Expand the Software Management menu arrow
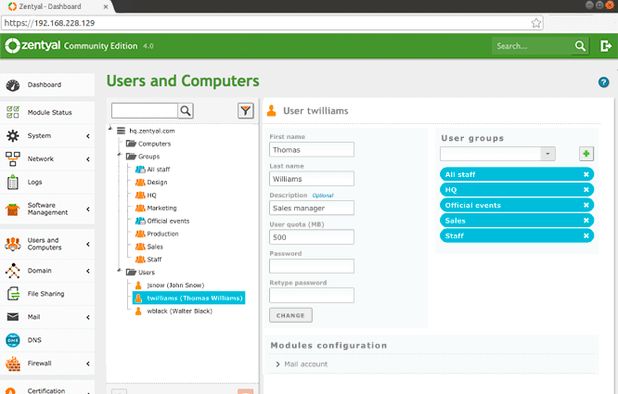Screen dimensions: 618x394 (88, 209)
